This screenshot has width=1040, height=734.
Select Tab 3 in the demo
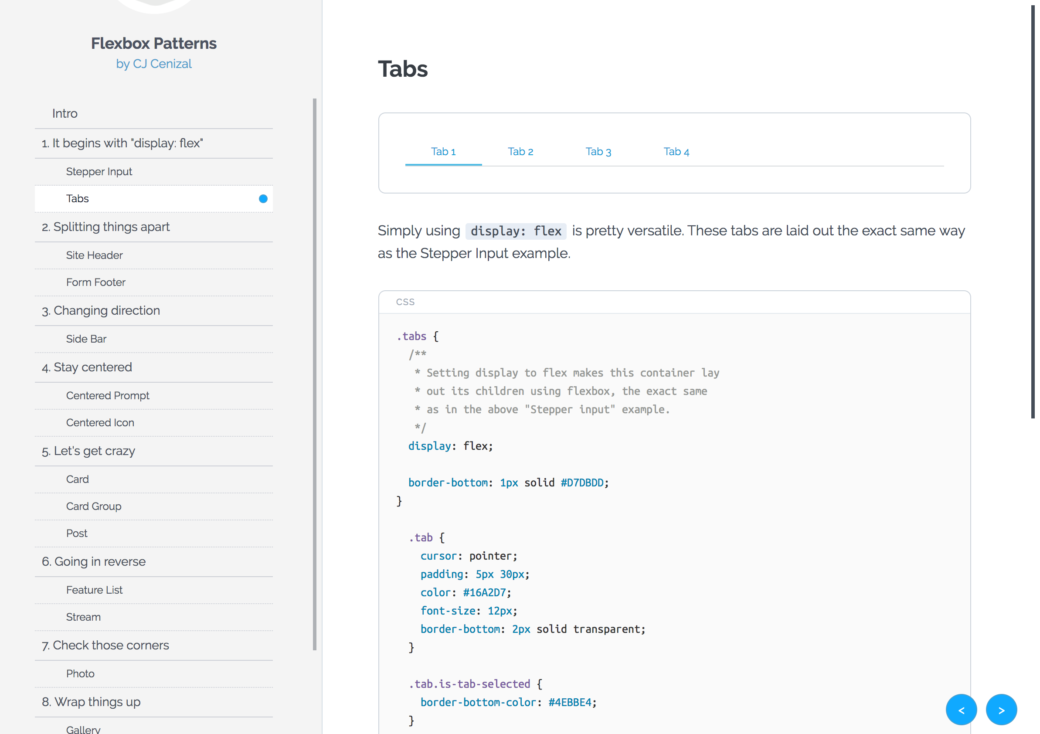(598, 151)
